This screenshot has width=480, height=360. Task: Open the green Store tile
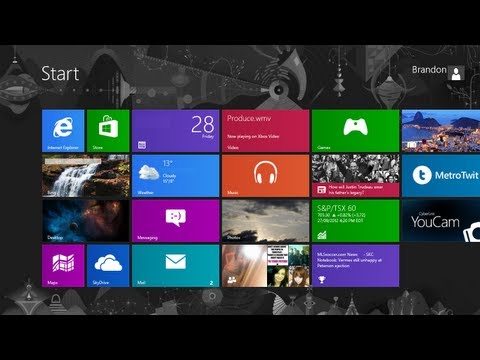point(108,131)
